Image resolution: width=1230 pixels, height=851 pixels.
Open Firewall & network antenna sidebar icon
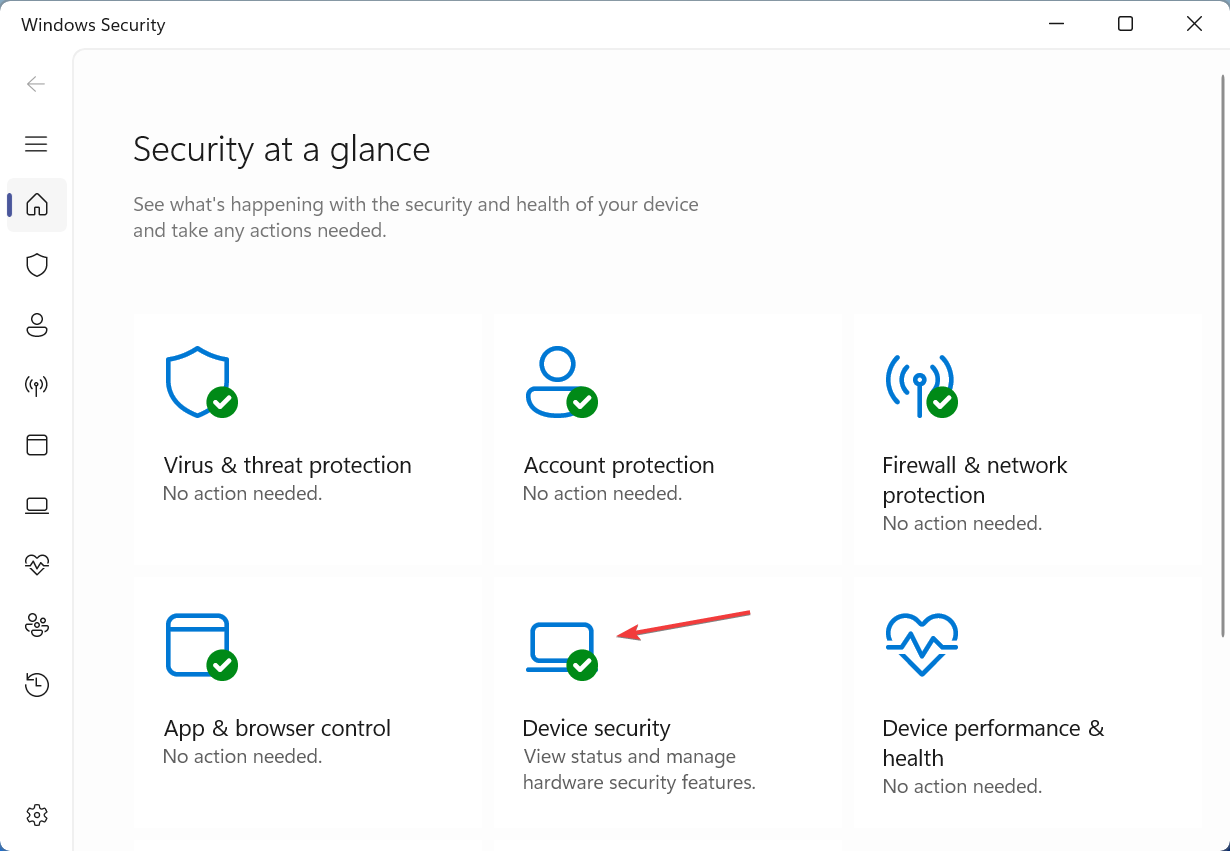point(37,385)
